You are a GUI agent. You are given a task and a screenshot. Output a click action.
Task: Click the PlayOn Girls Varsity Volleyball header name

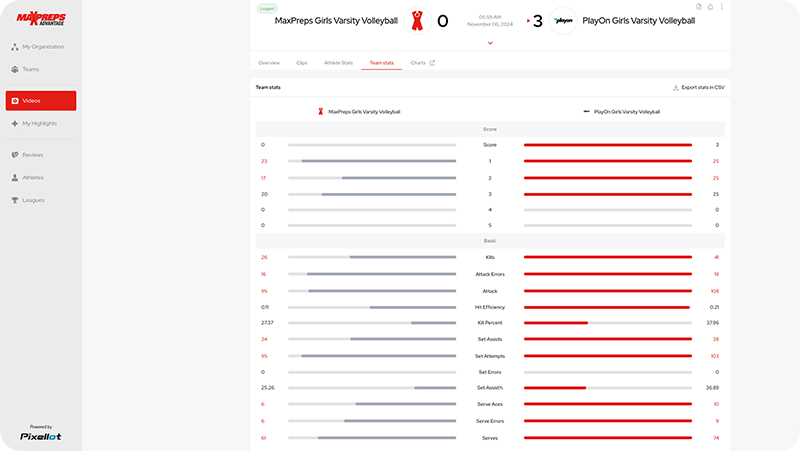click(639, 21)
